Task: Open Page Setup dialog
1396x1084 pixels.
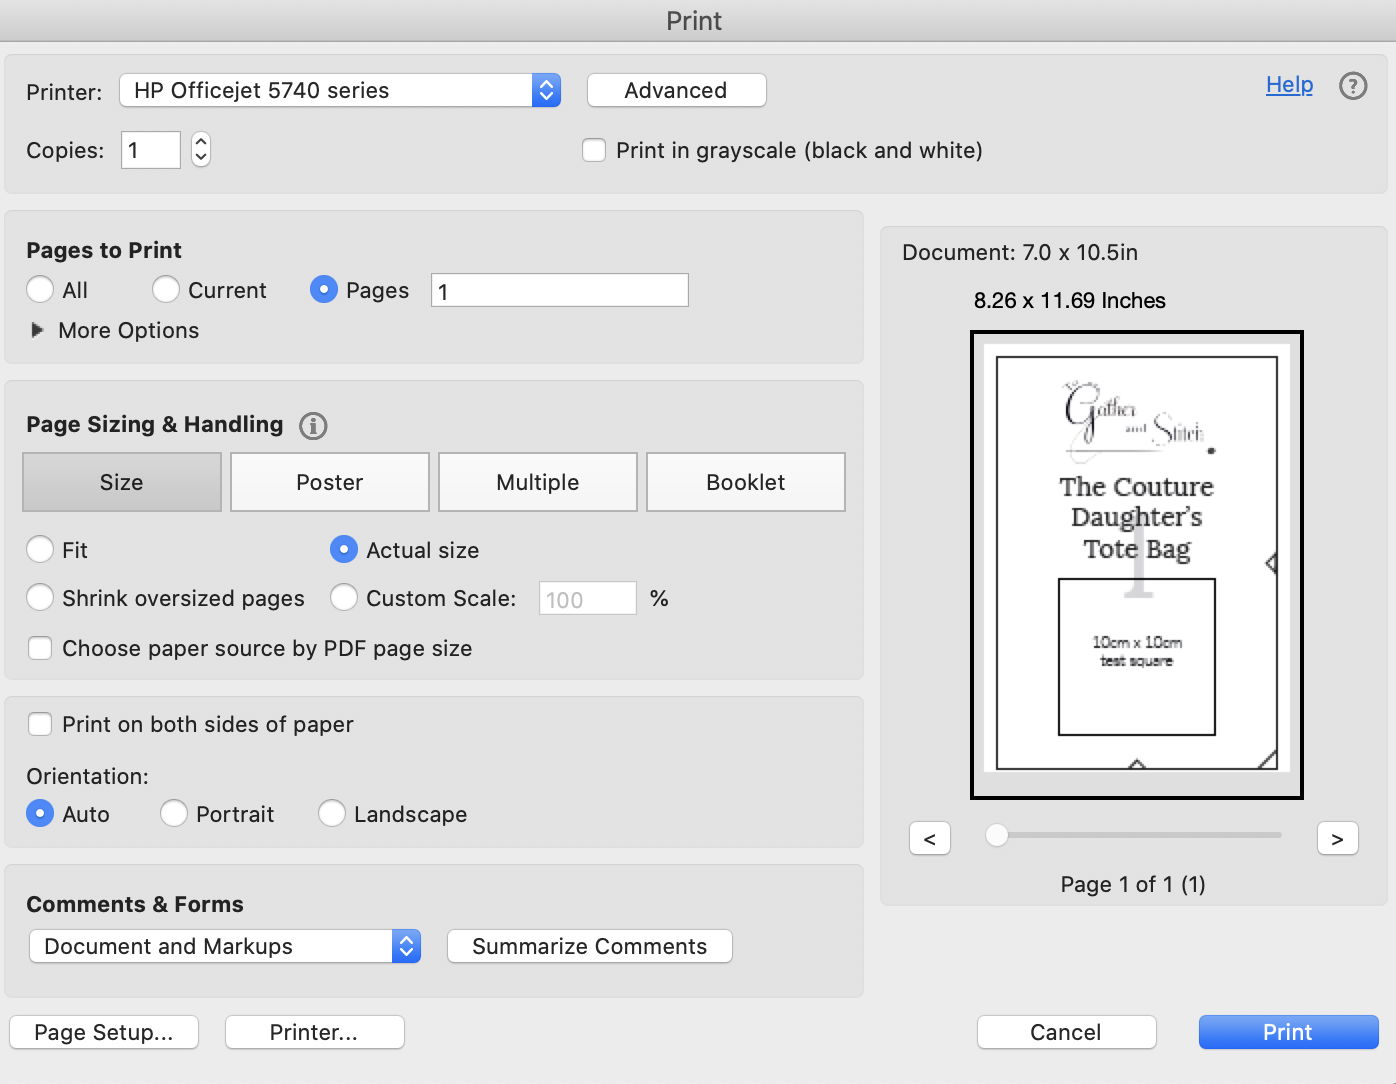Action: (x=104, y=1032)
